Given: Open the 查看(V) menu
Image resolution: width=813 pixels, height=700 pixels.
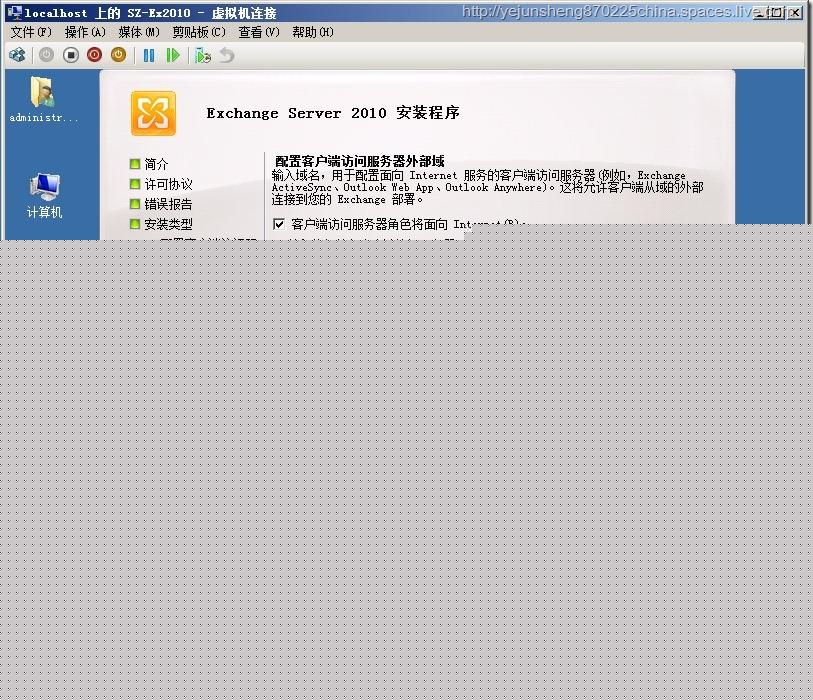Looking at the screenshot, I should coord(259,32).
